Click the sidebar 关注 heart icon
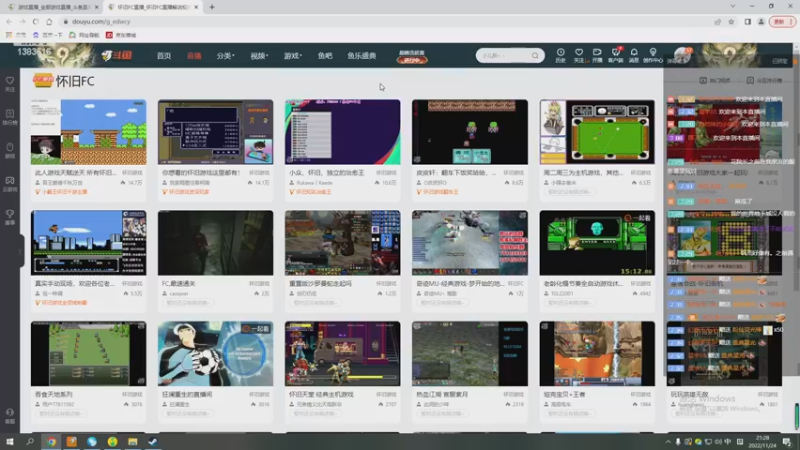 coord(10,84)
